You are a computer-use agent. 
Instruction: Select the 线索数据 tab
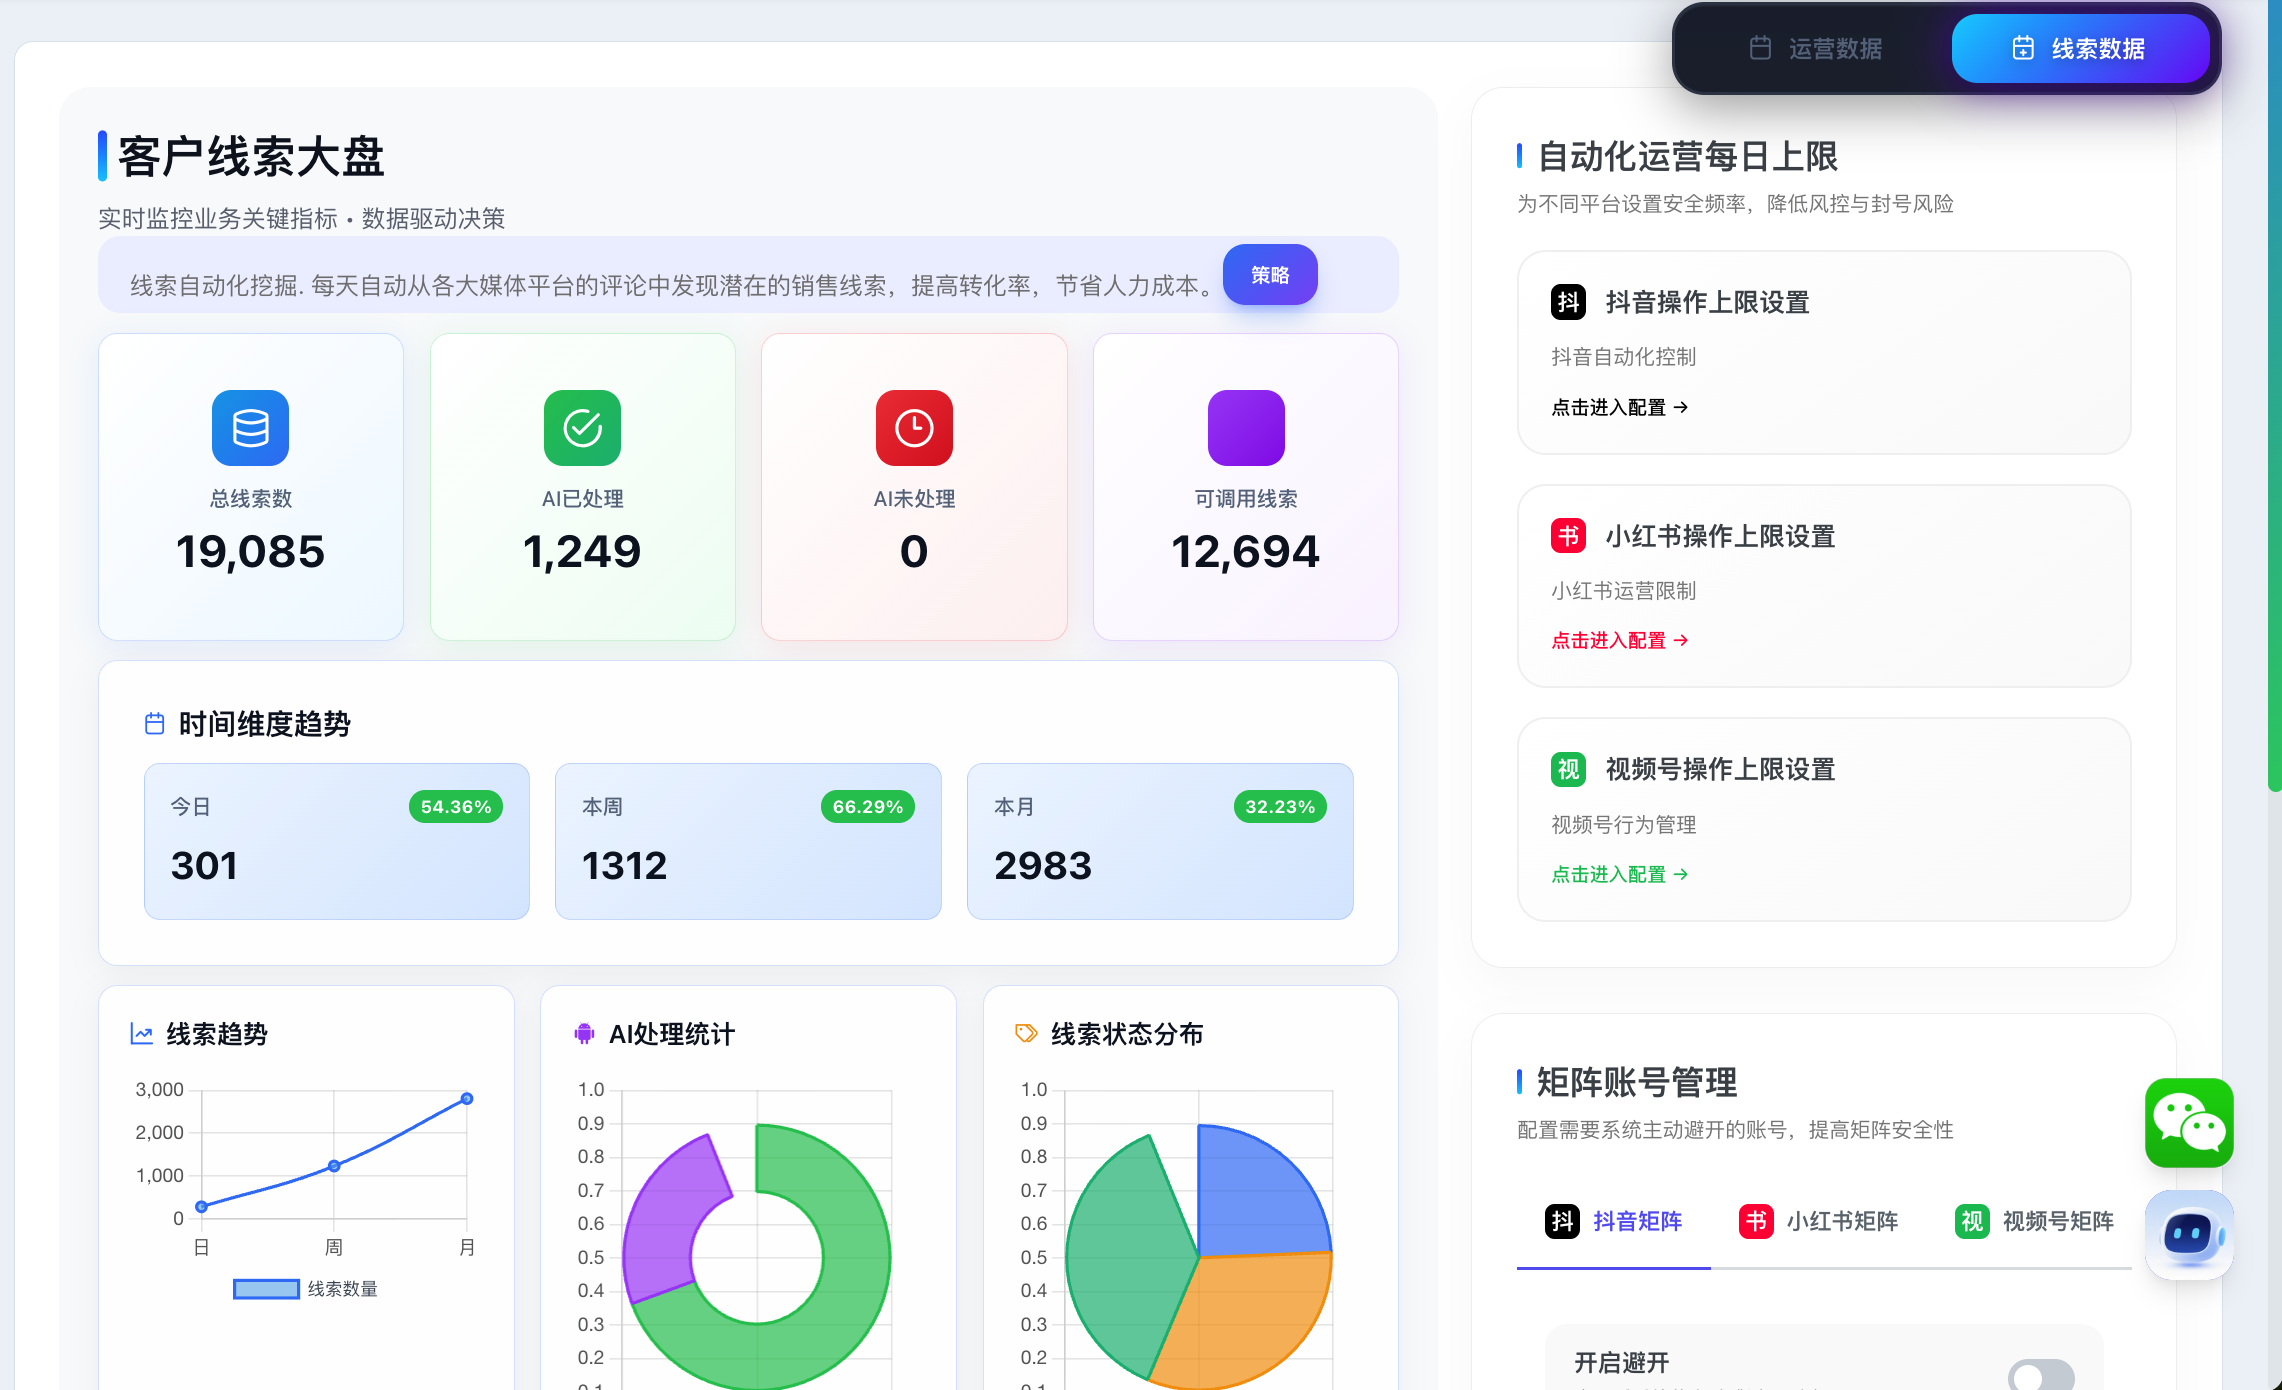click(2080, 48)
